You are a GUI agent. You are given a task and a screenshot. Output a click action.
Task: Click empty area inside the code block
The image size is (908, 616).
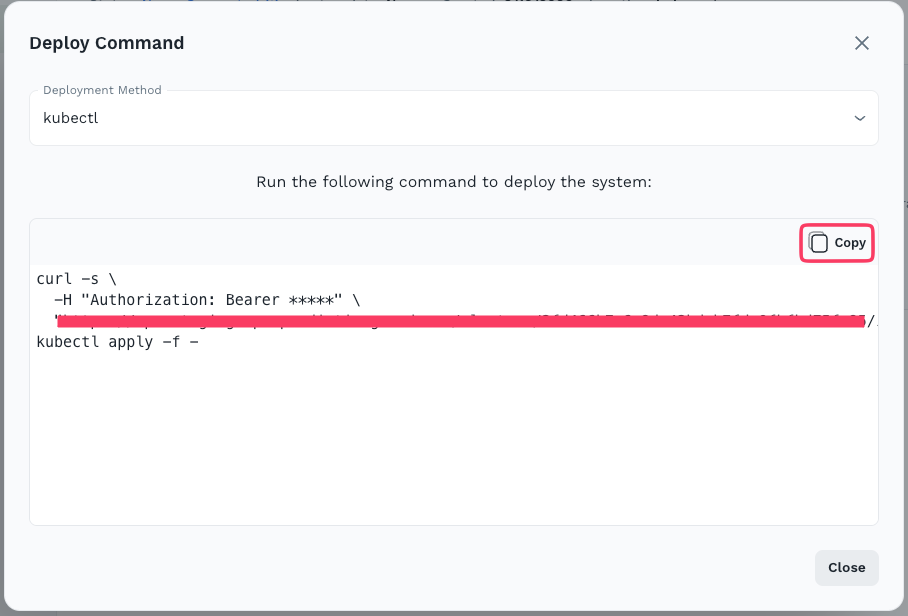(x=454, y=440)
